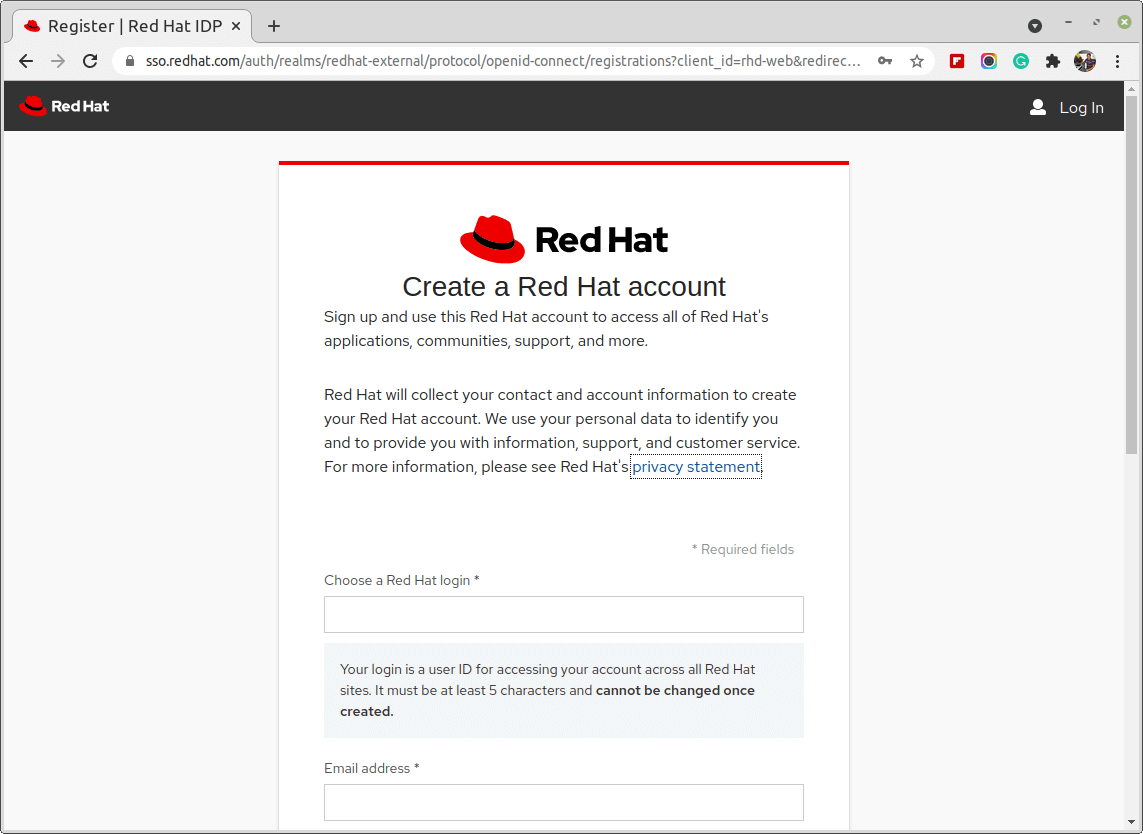Click the page vertical scrollbar thumb

click(1131, 276)
